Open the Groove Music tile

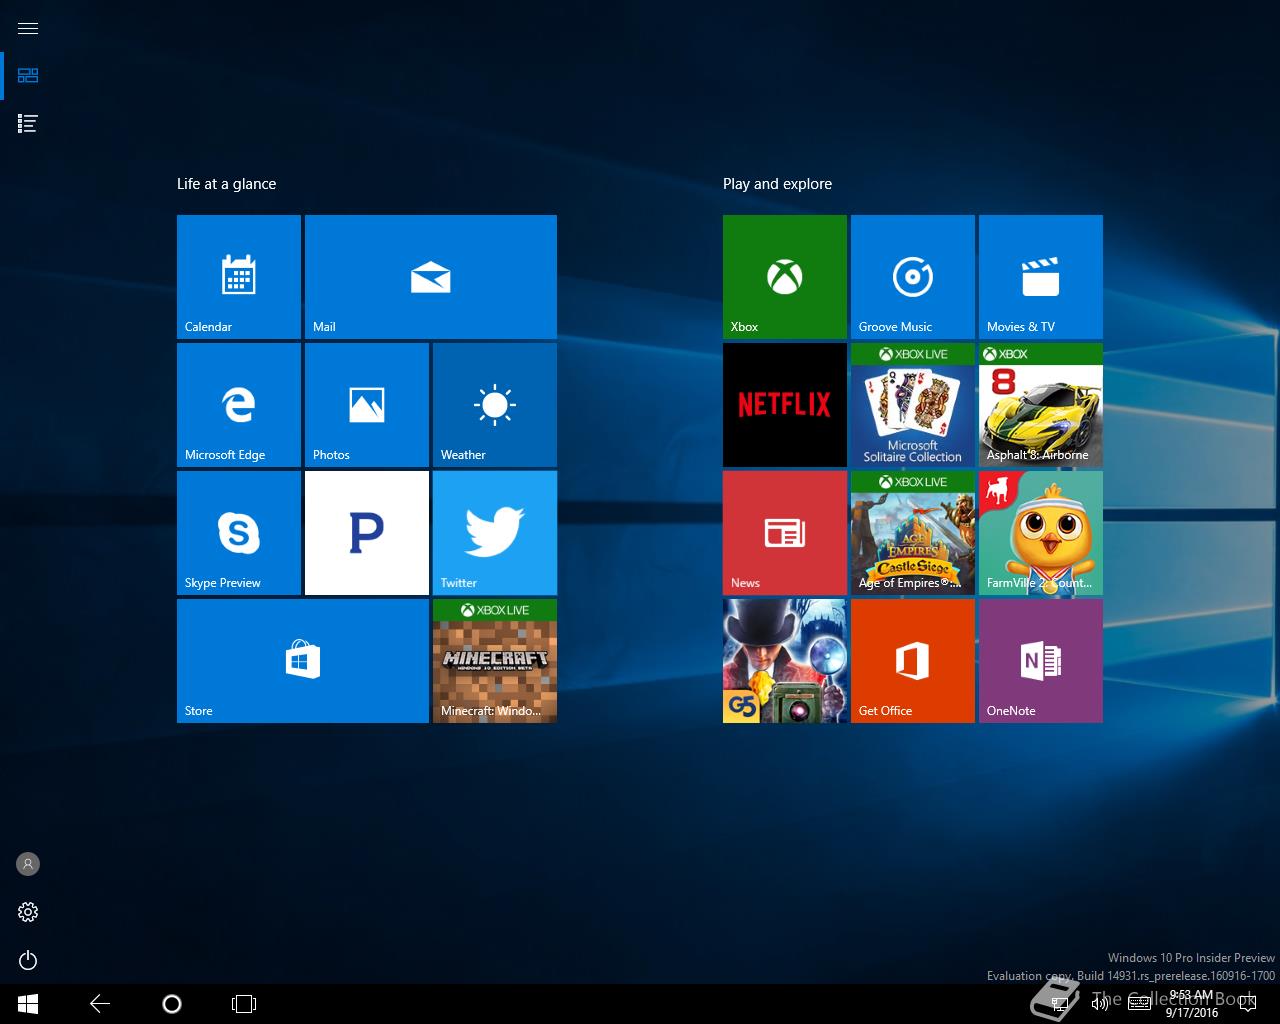[x=913, y=277]
